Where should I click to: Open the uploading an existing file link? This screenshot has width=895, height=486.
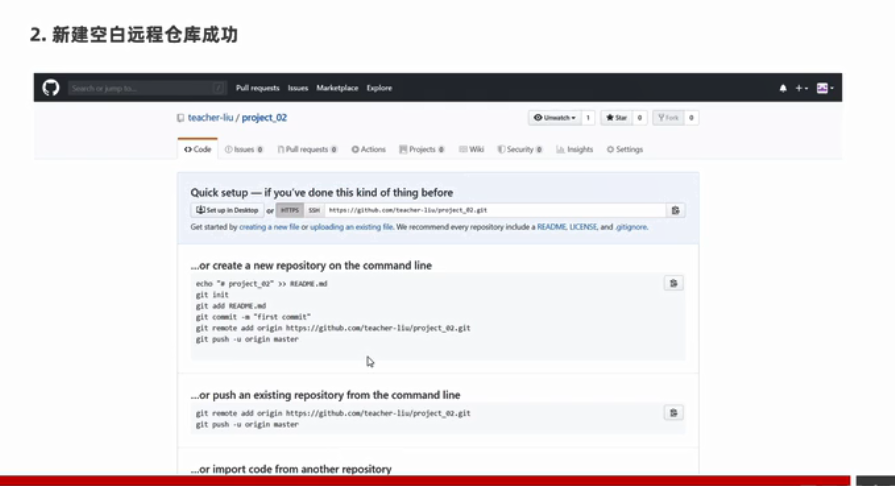tap(351, 227)
